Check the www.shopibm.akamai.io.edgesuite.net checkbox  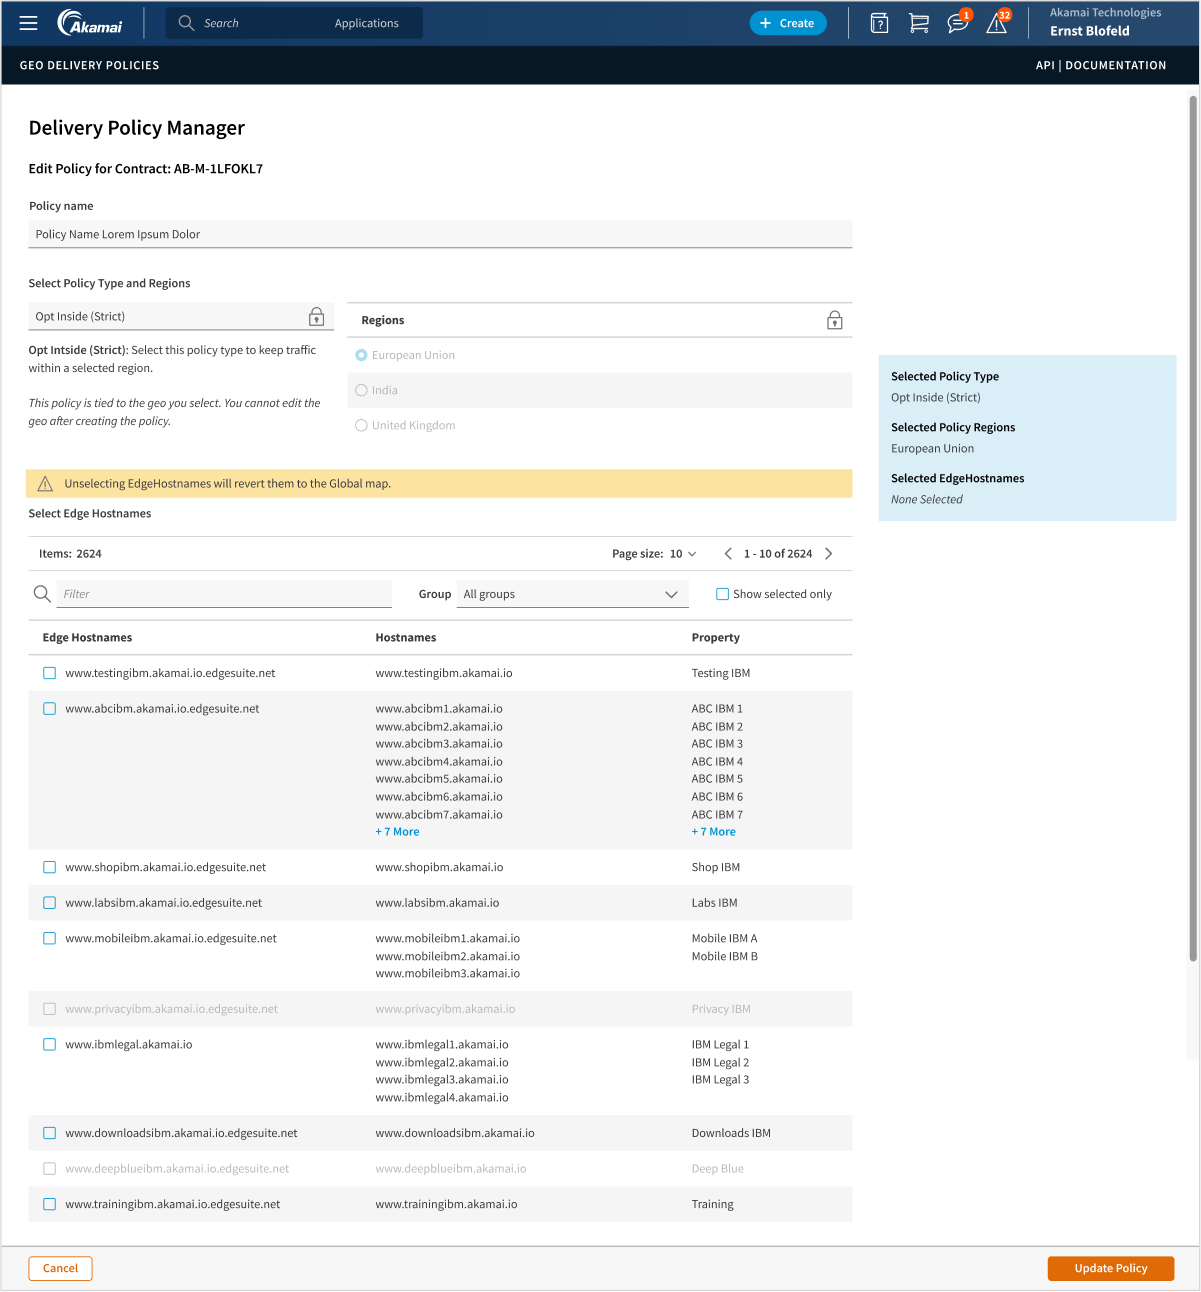click(49, 867)
